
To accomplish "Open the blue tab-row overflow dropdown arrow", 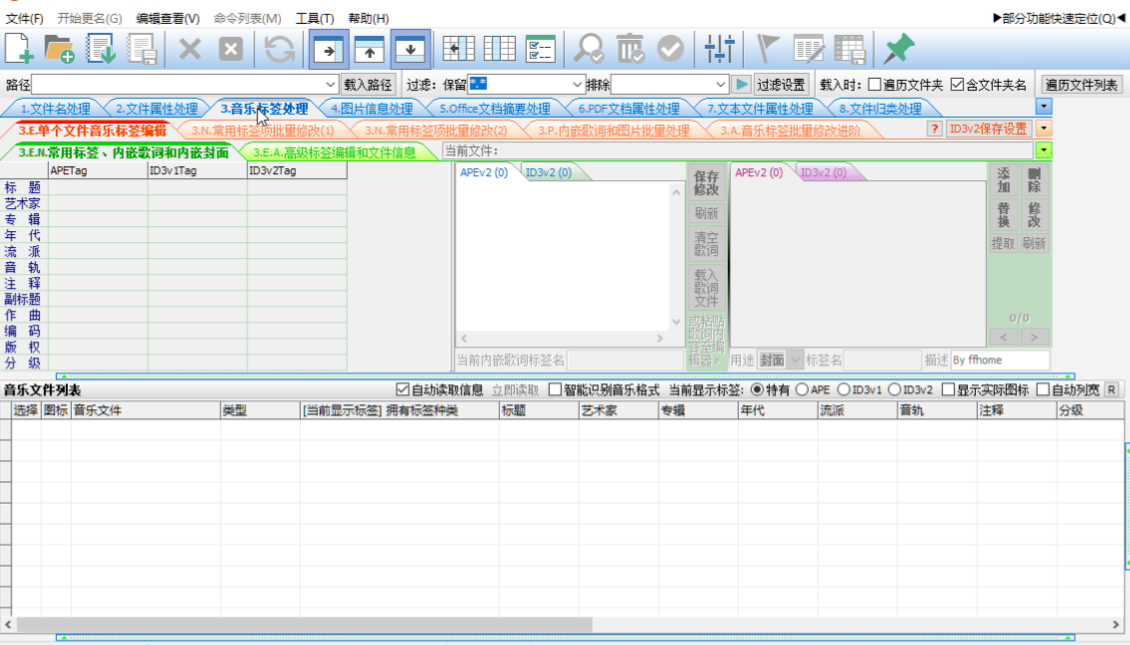I will click(x=1044, y=107).
